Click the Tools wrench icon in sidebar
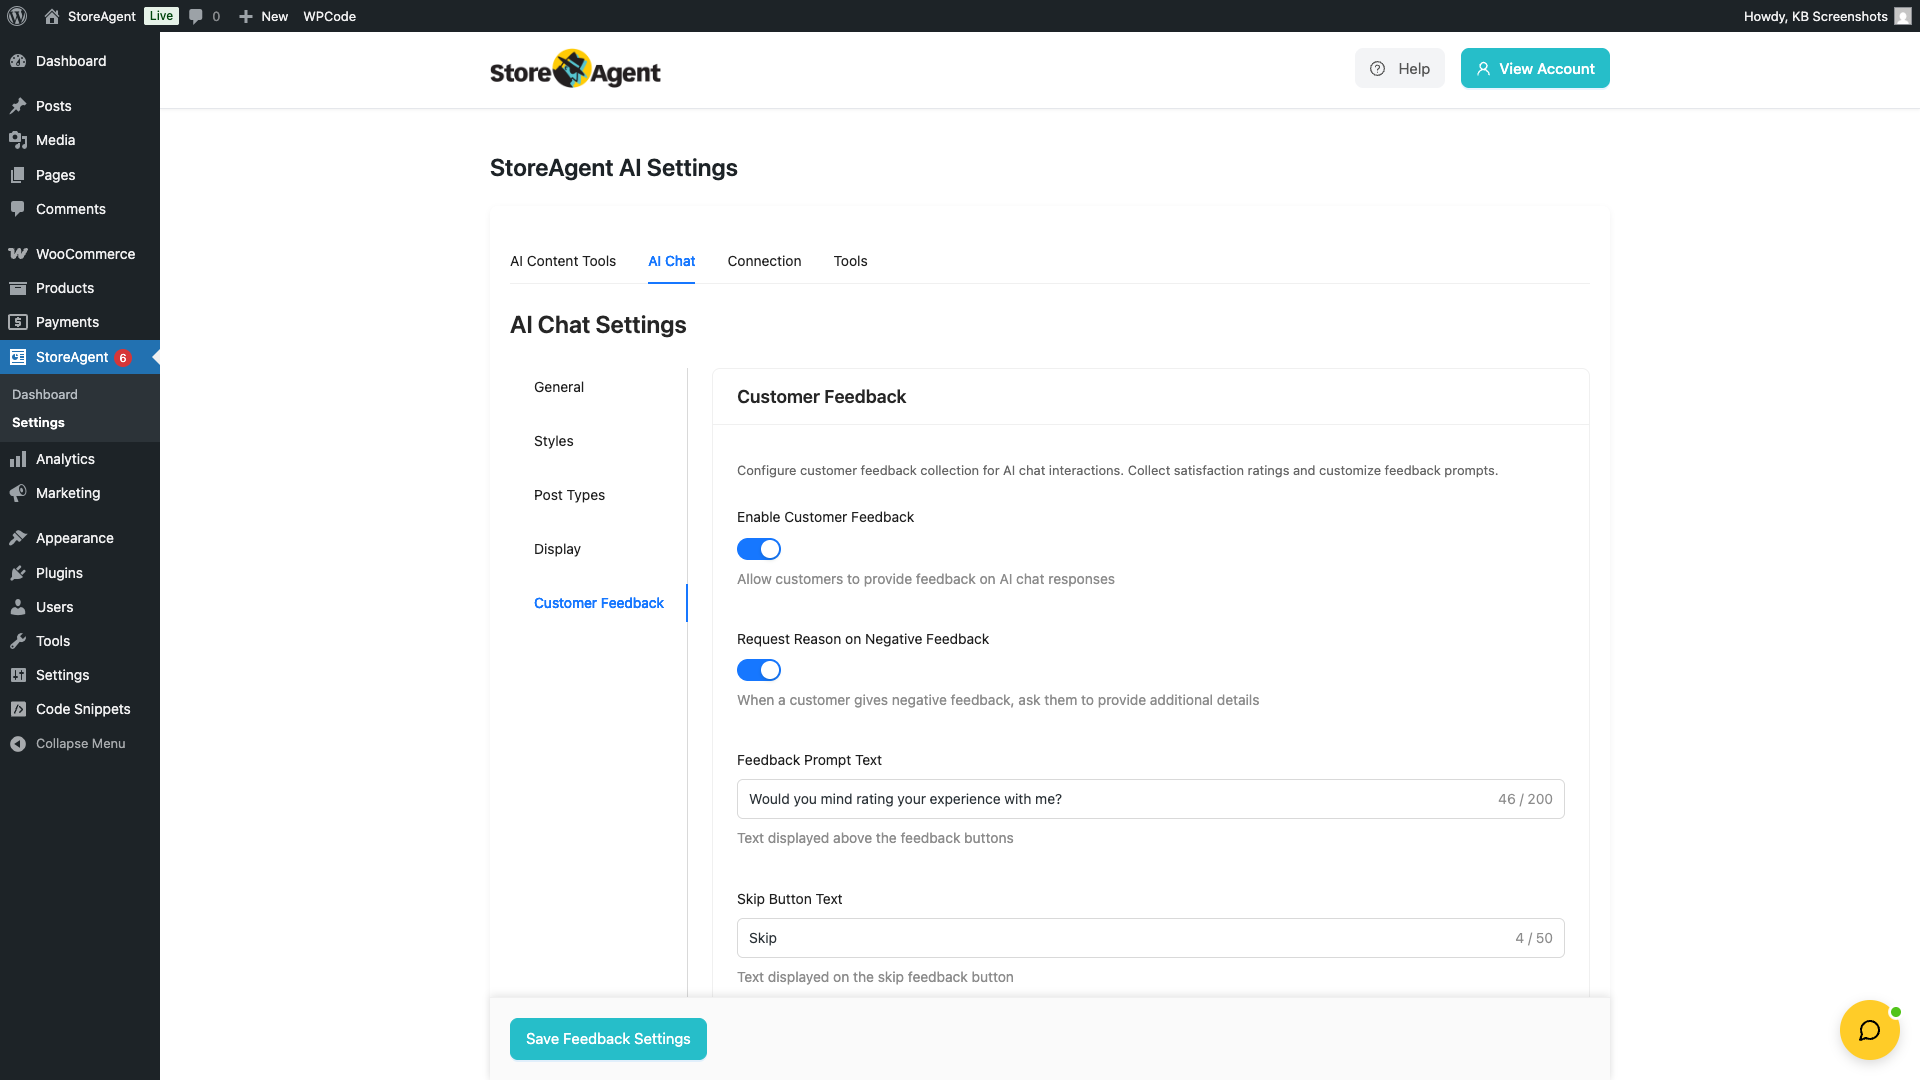This screenshot has height=1080, width=1920. 18,641
